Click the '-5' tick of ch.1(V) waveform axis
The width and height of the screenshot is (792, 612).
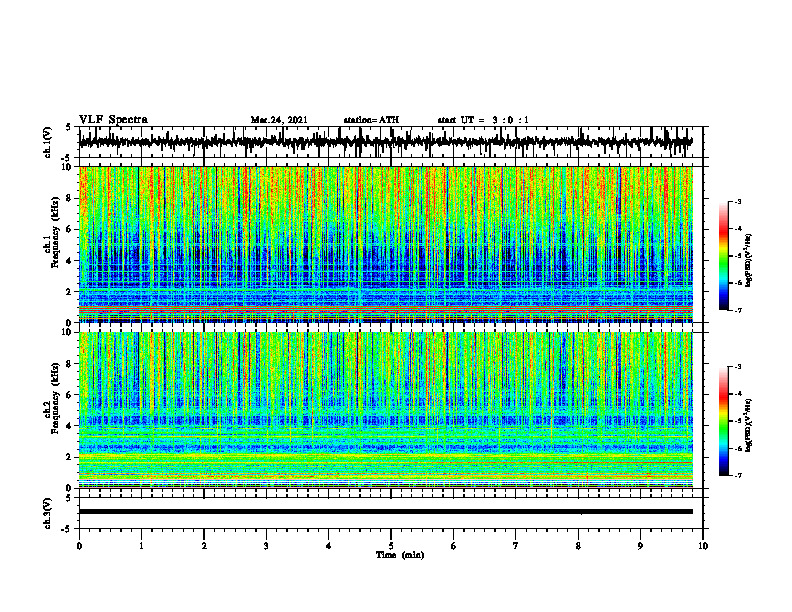(x=66, y=158)
